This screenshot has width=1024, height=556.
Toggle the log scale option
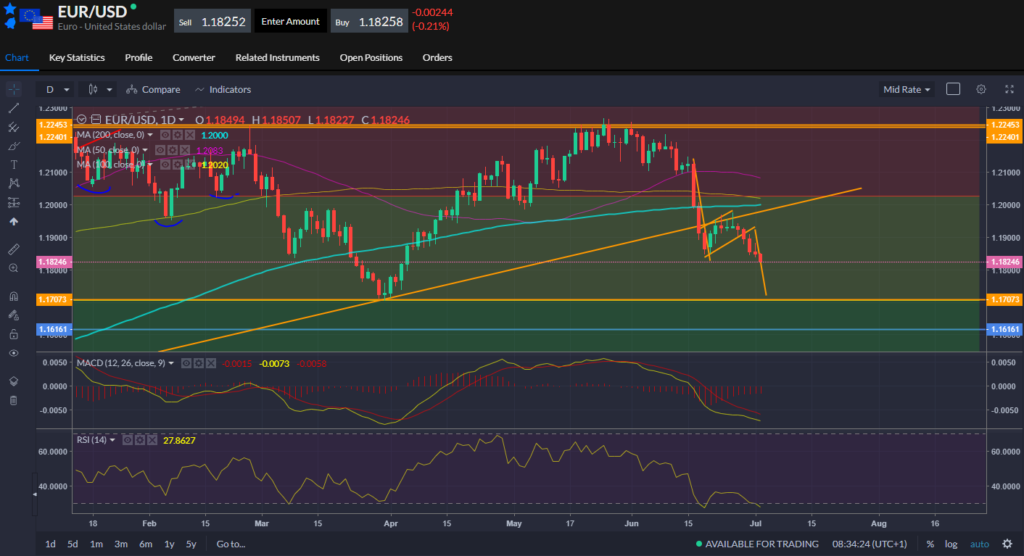(x=951, y=544)
